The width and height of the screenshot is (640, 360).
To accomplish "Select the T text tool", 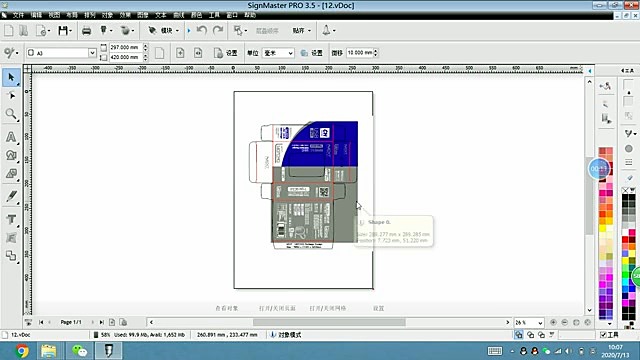I will pyautogui.click(x=11, y=220).
